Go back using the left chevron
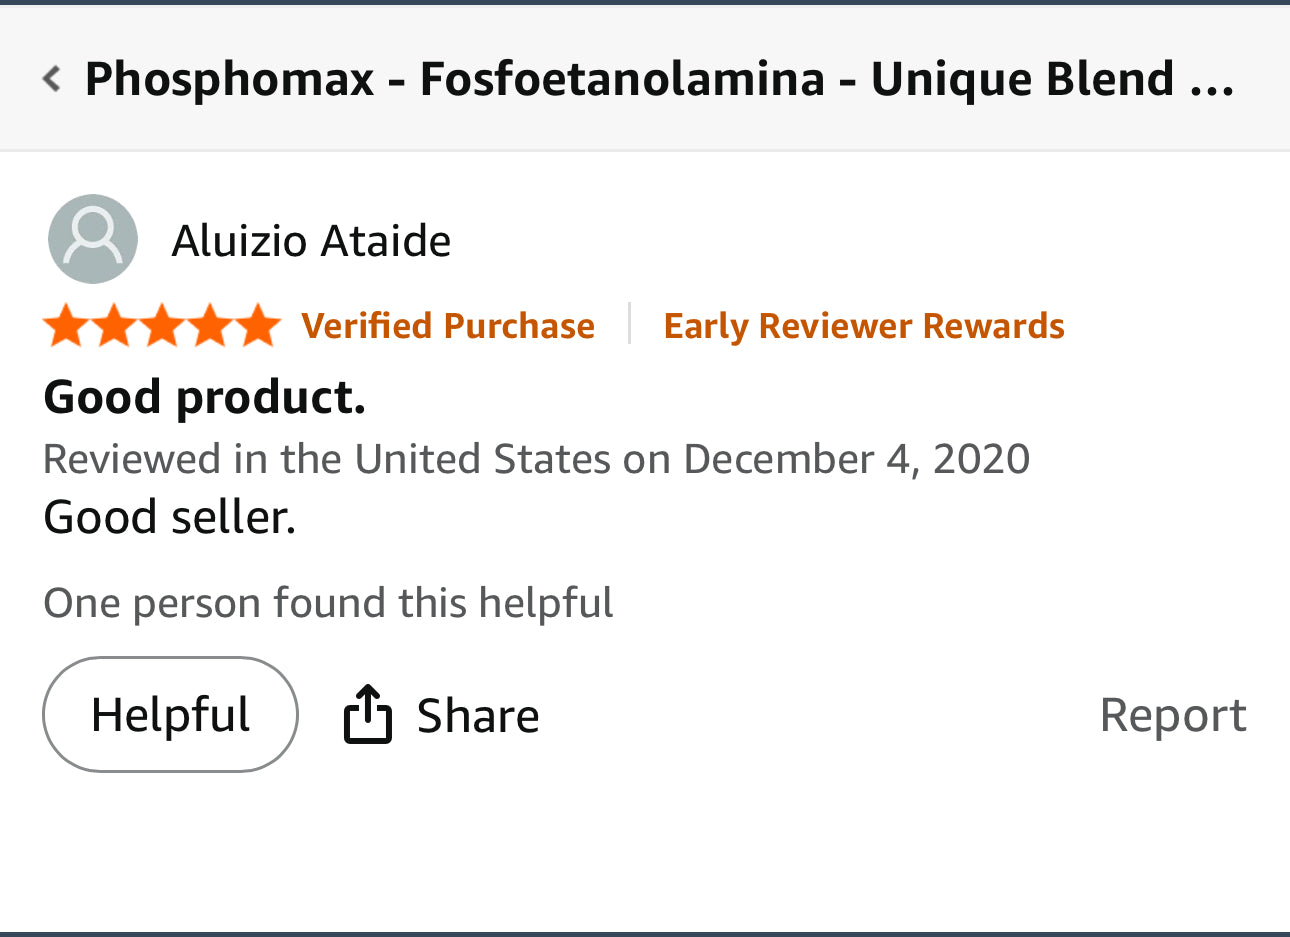The image size is (1290, 937). (52, 78)
